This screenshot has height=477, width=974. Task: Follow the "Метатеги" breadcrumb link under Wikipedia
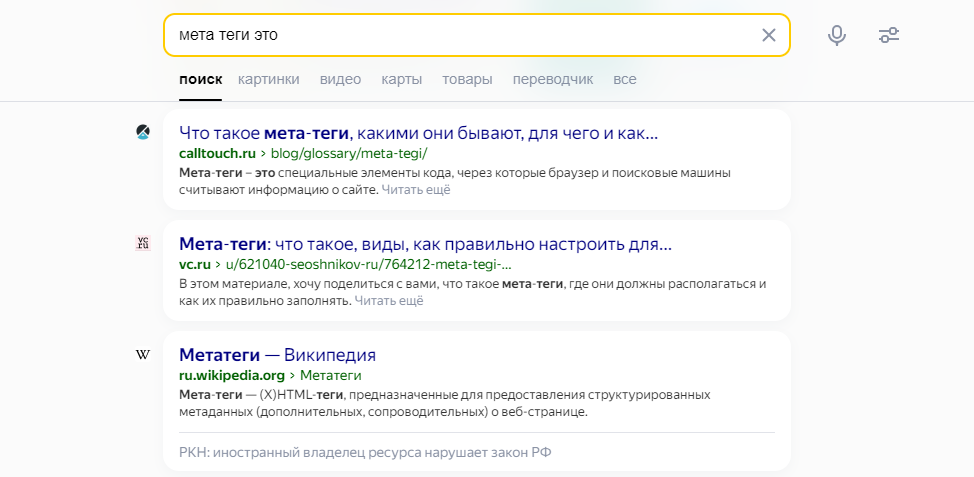click(330, 376)
